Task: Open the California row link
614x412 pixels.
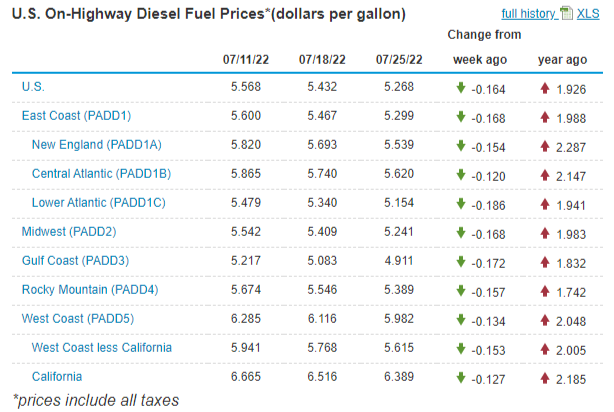Action: 57,377
